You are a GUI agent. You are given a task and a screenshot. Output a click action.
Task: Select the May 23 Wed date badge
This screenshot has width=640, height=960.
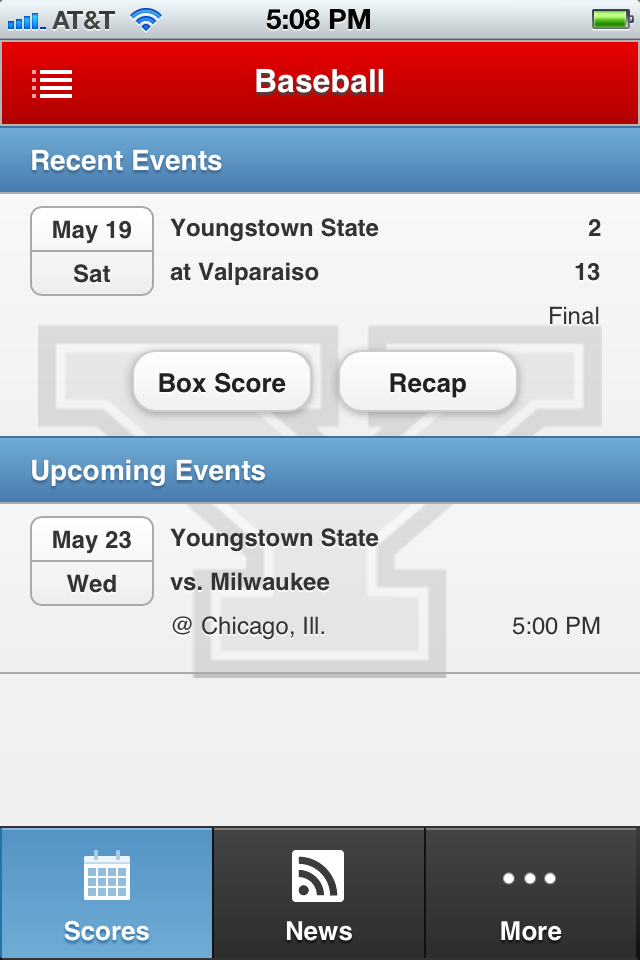92,561
